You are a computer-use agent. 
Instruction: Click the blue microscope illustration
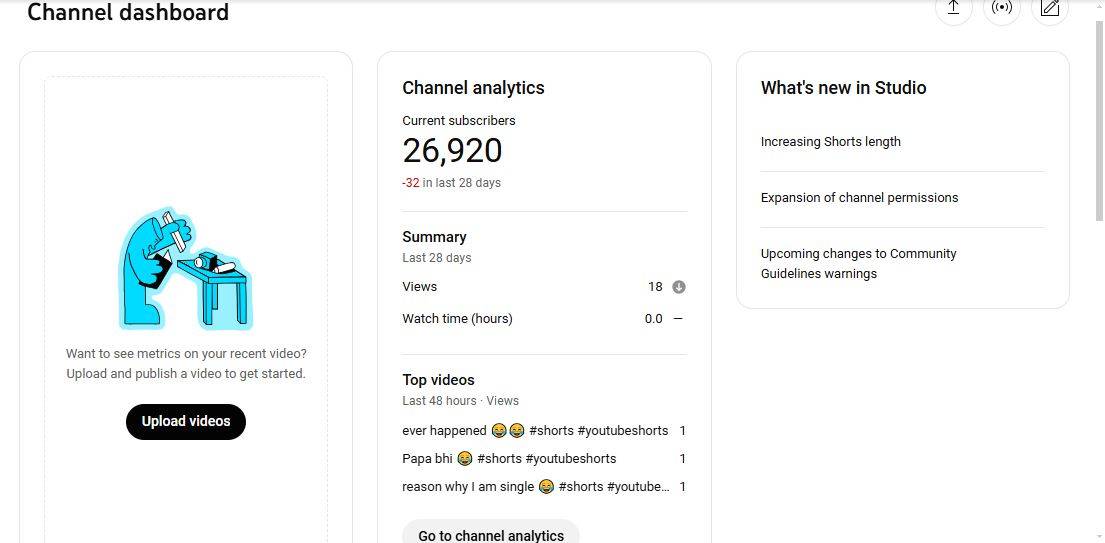click(186, 269)
